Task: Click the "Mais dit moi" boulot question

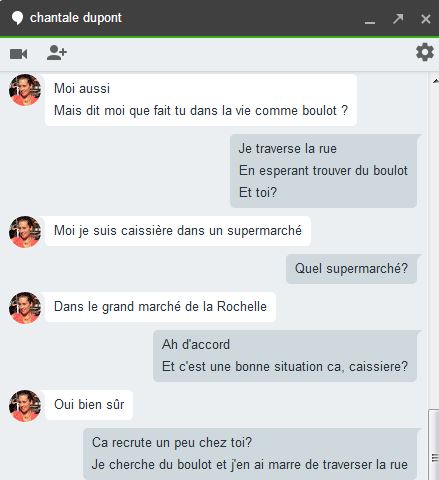Action: tap(201, 111)
